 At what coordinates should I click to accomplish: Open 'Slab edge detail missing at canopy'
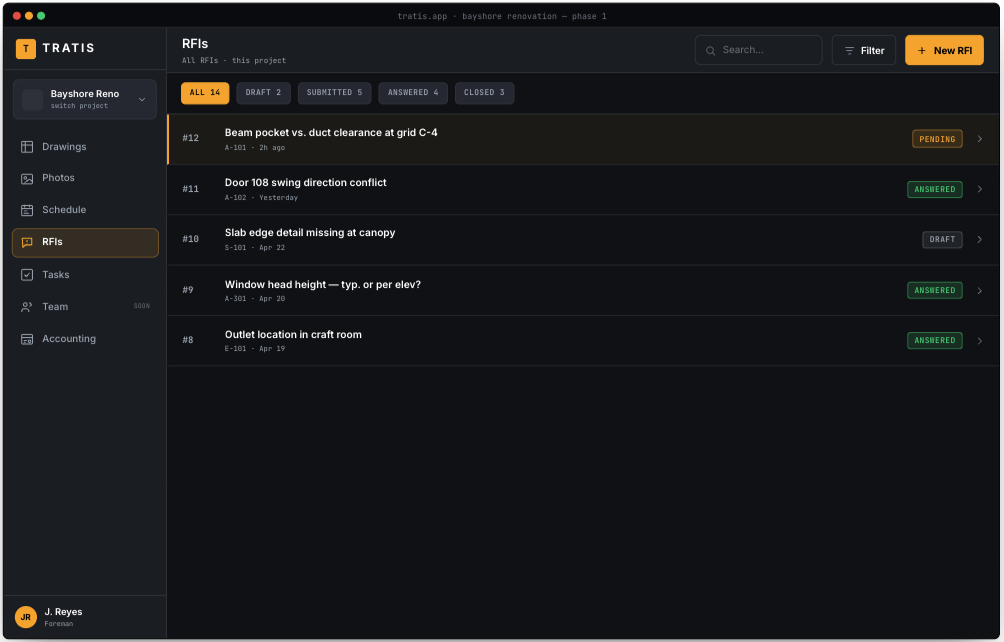click(310, 232)
